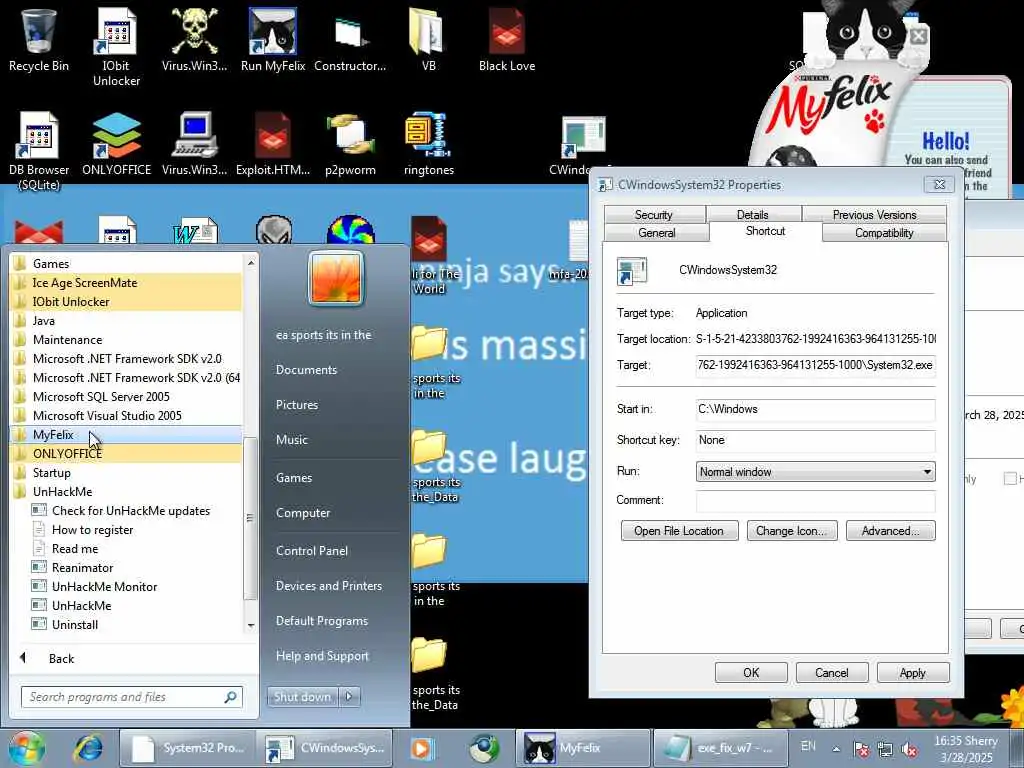Expand the IObit Unlocker programs folder
Viewport: 1024px width, 768px height.
pos(126,302)
